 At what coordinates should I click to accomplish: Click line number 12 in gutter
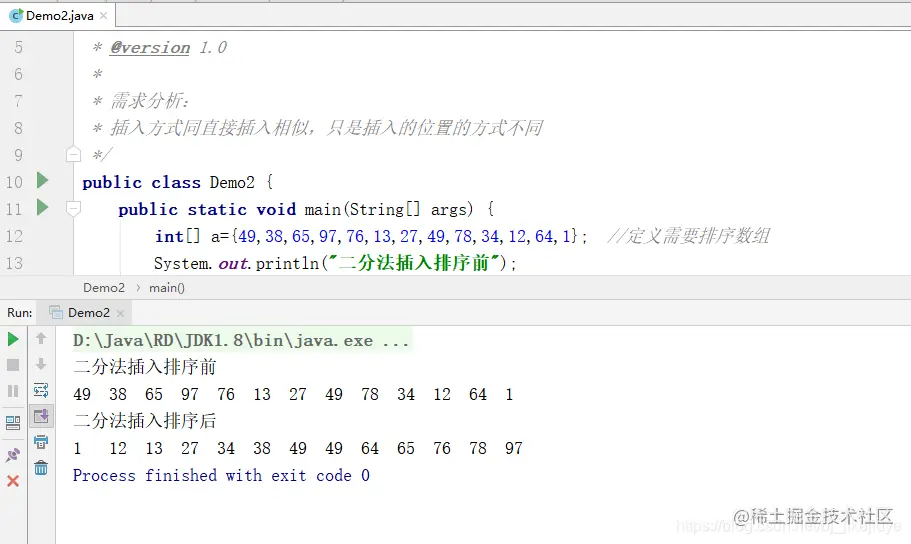(x=15, y=236)
